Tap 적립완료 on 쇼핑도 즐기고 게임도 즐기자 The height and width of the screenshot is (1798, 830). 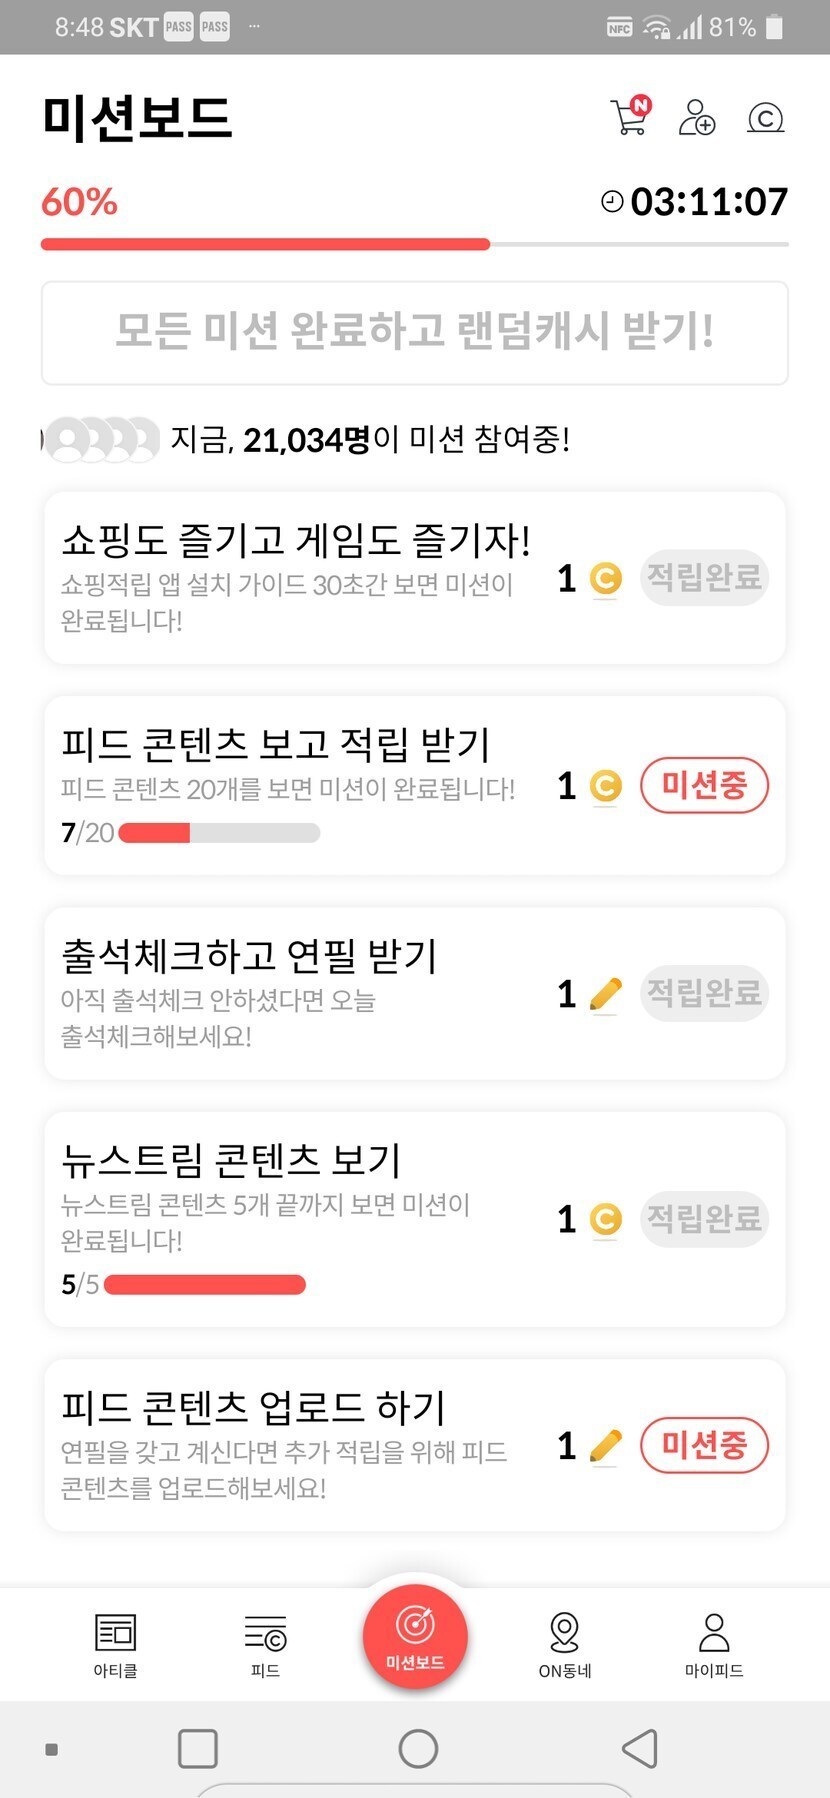point(704,577)
